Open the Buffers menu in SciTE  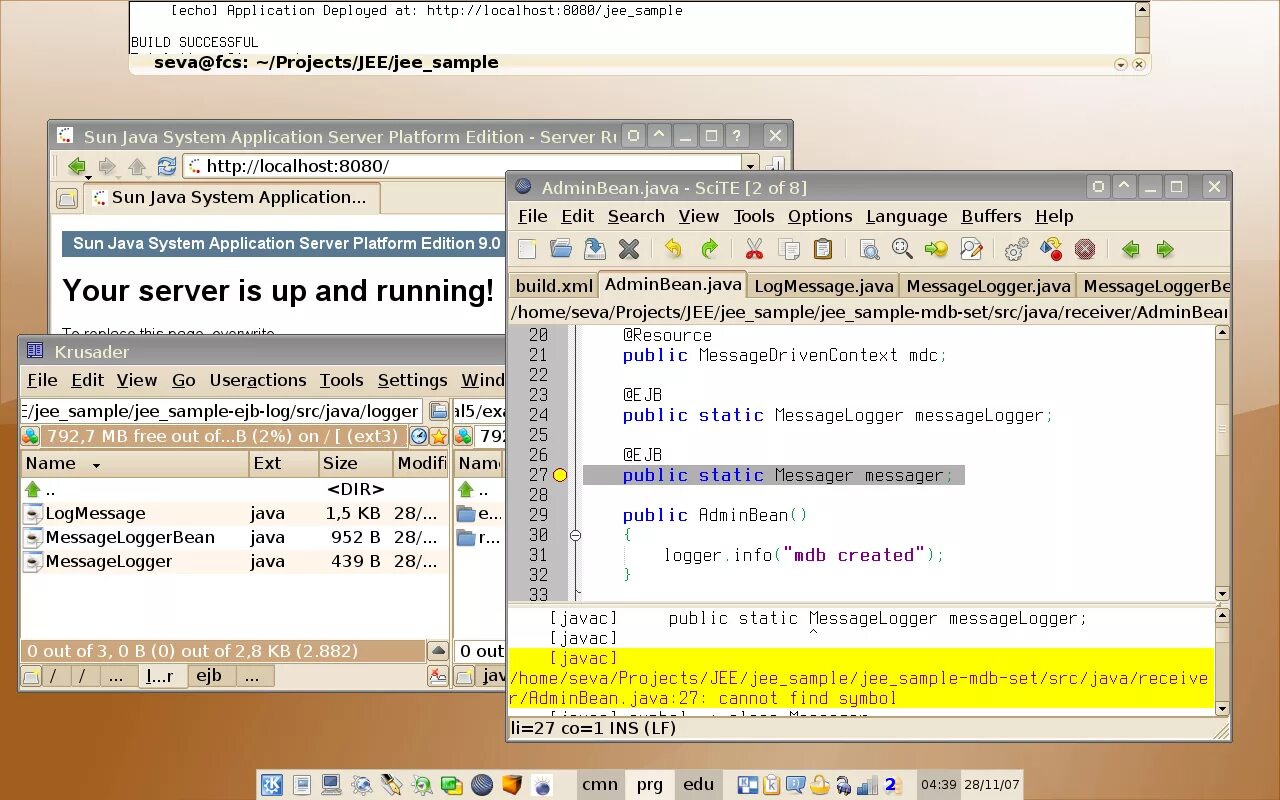[x=991, y=216]
